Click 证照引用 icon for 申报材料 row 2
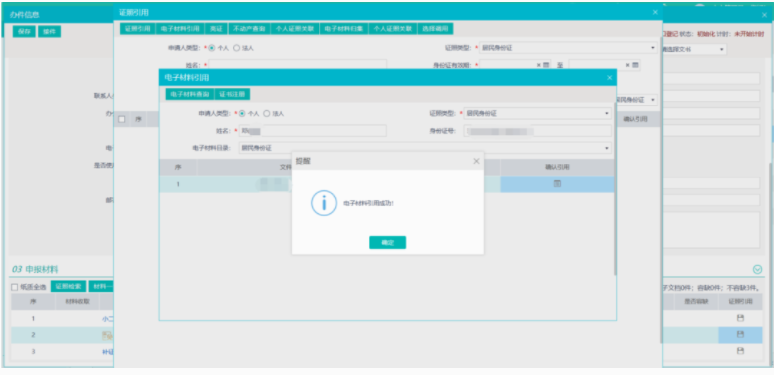 click(x=740, y=335)
